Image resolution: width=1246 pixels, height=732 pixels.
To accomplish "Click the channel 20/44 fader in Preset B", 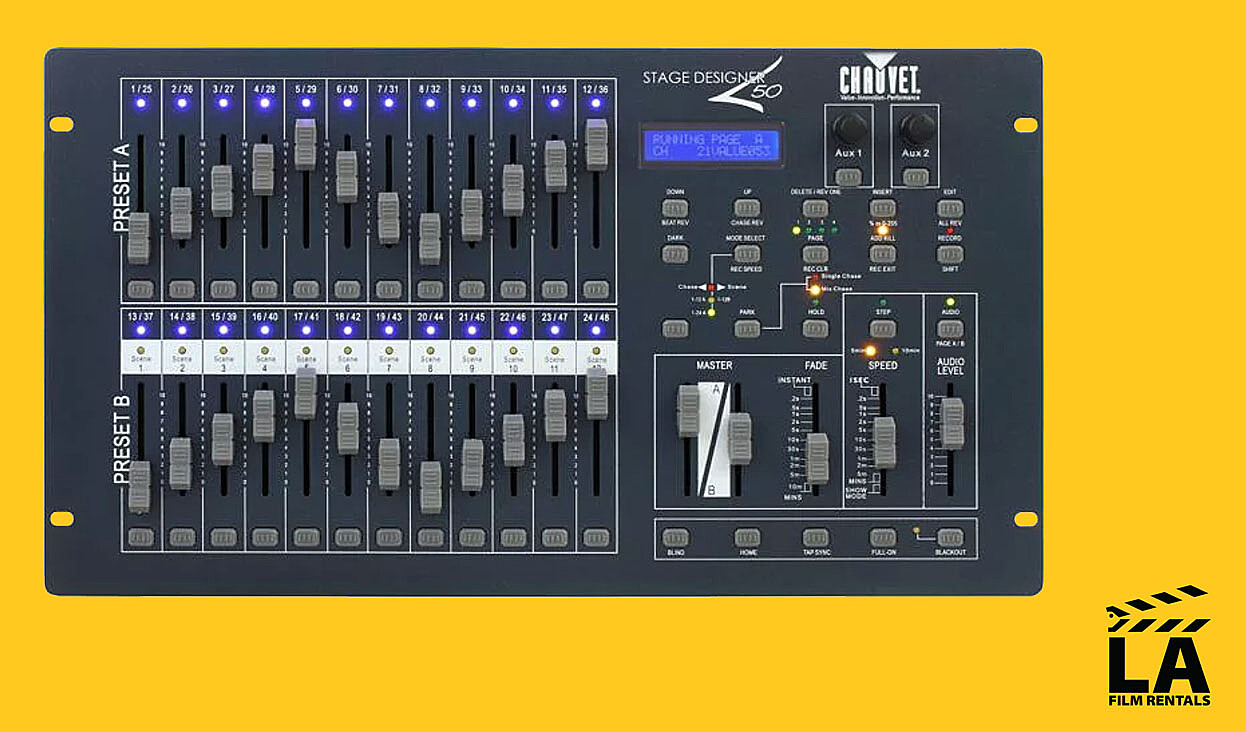I will pyautogui.click(x=430, y=486).
